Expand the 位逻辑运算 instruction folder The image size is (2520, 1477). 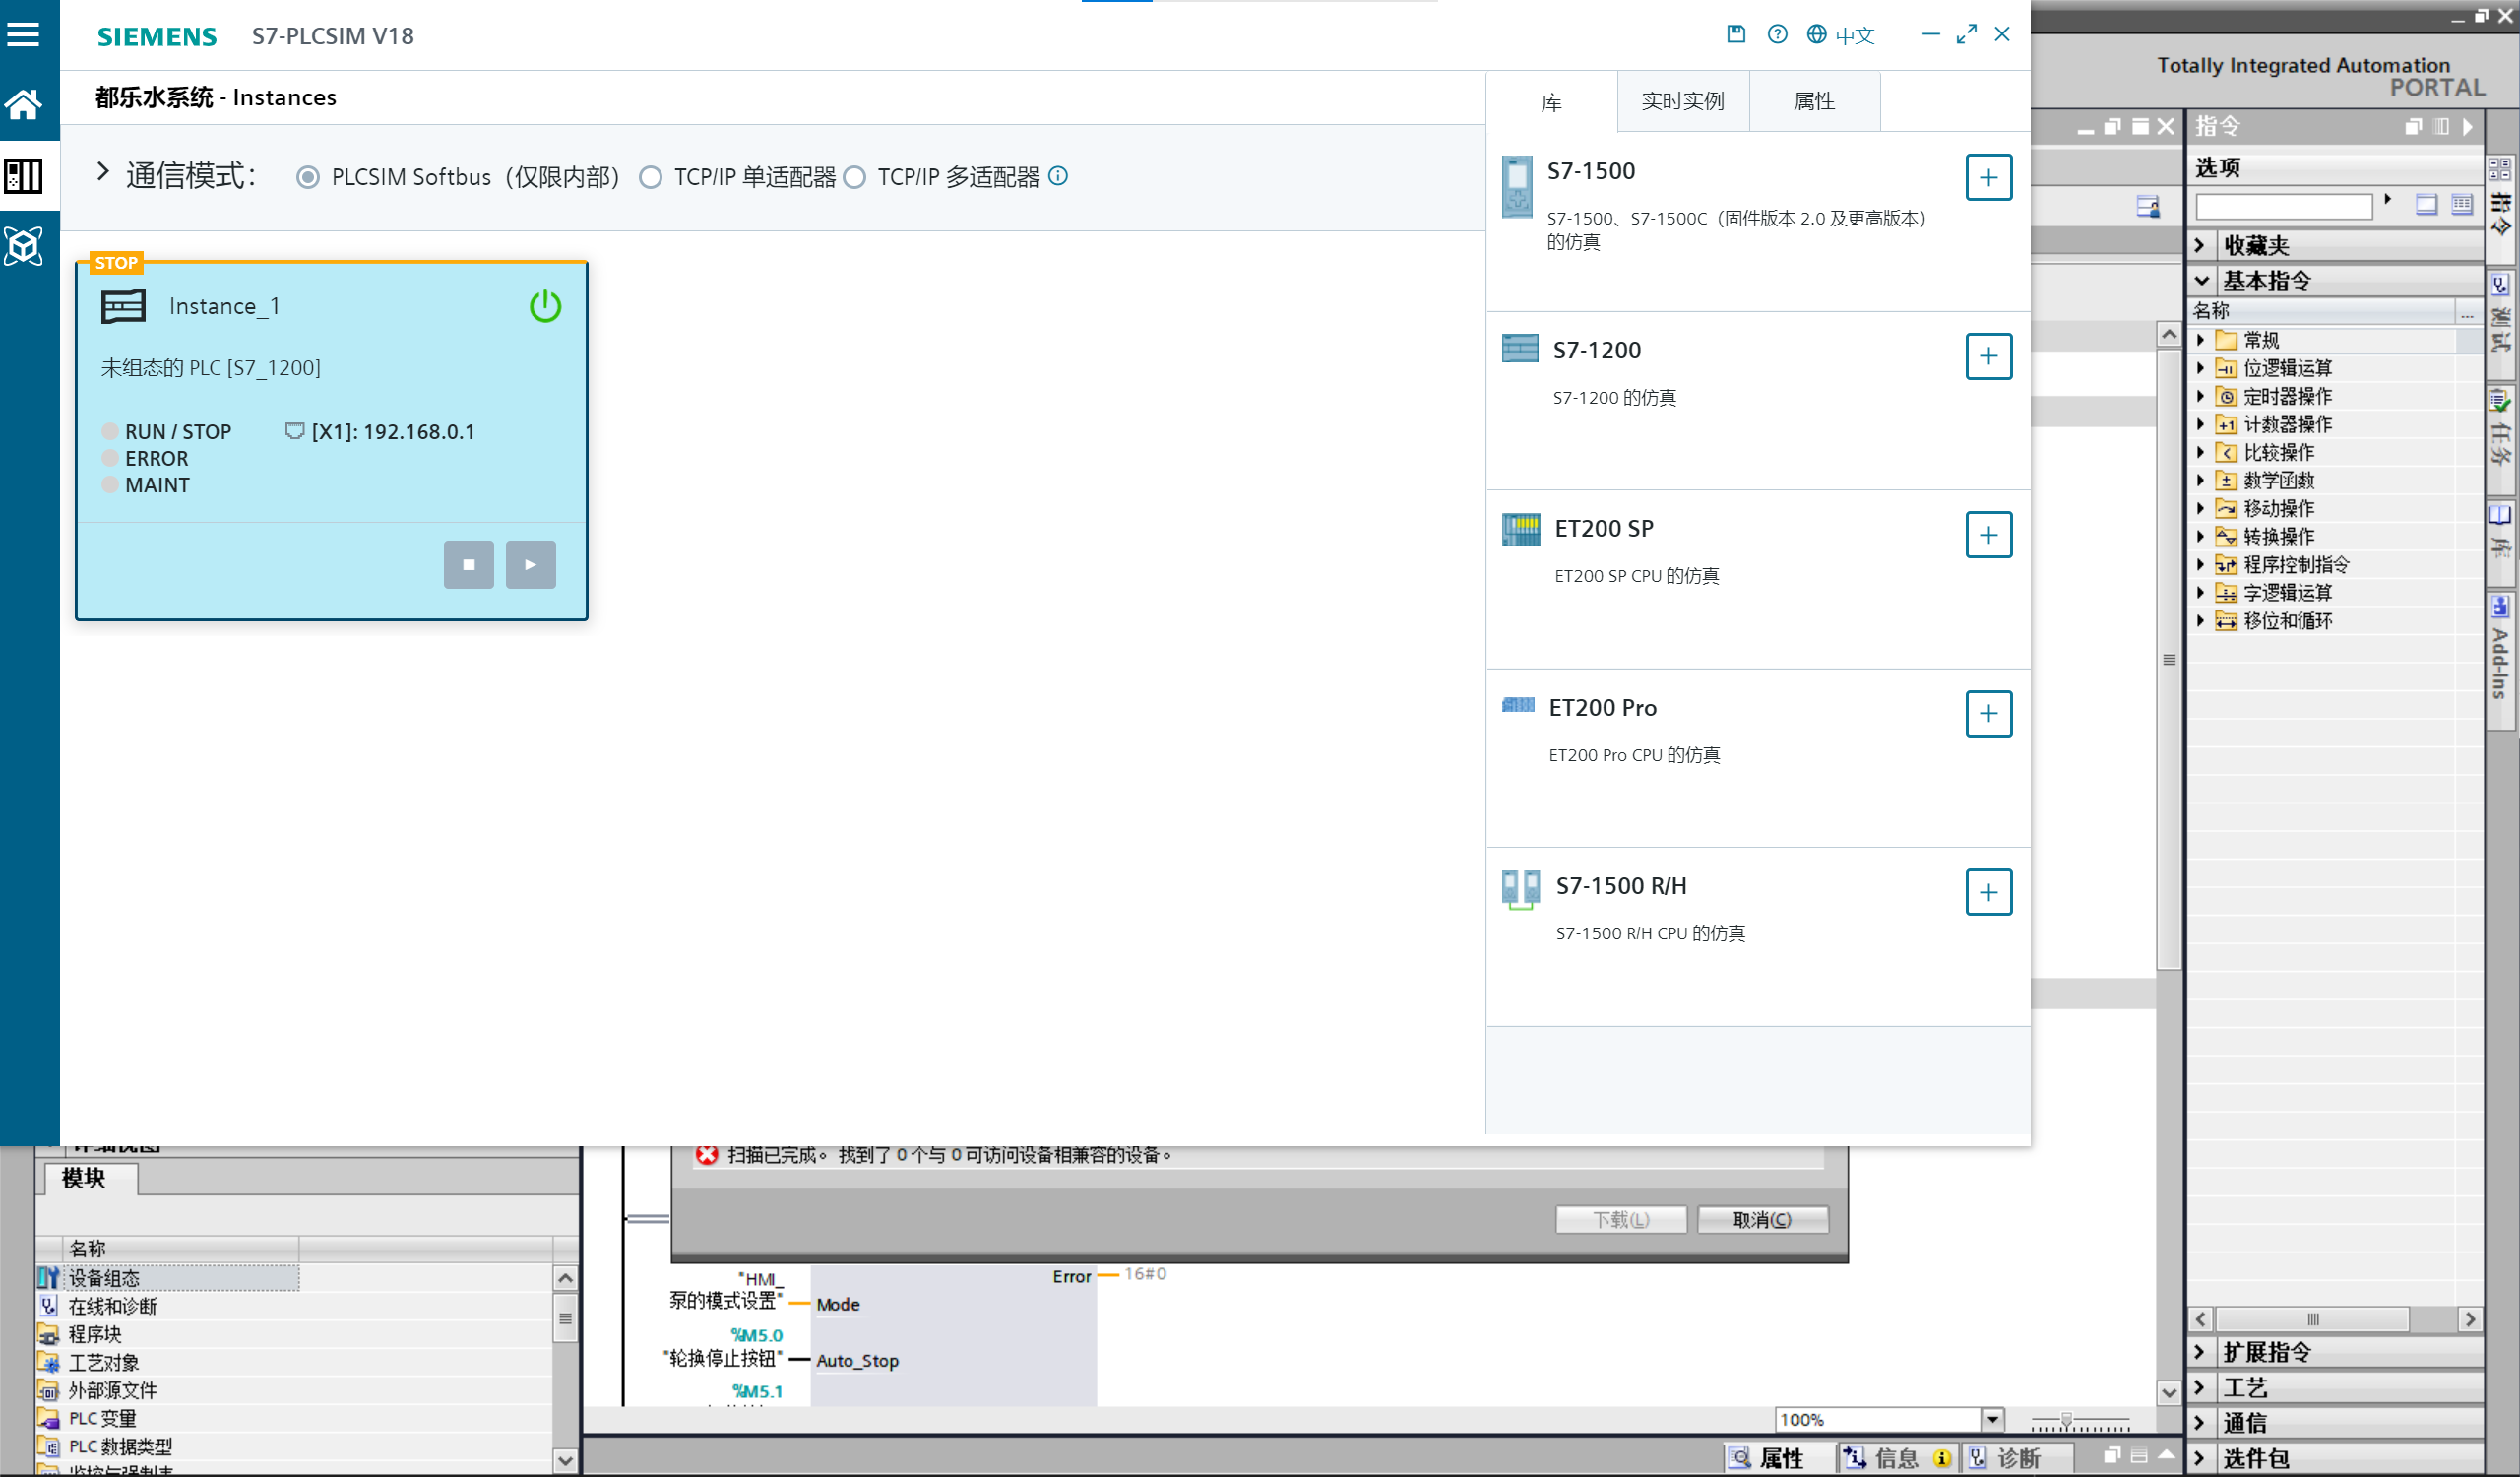[2200, 368]
